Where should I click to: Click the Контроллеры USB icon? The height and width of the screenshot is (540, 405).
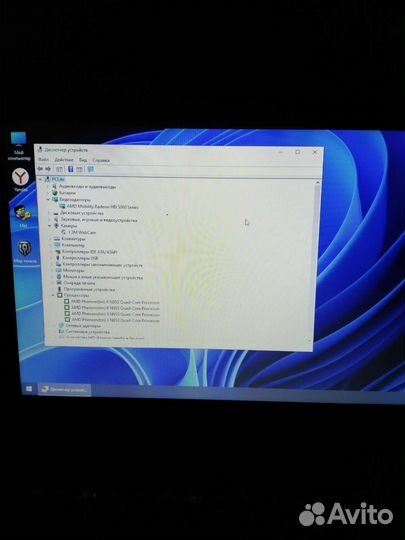pos(58,258)
